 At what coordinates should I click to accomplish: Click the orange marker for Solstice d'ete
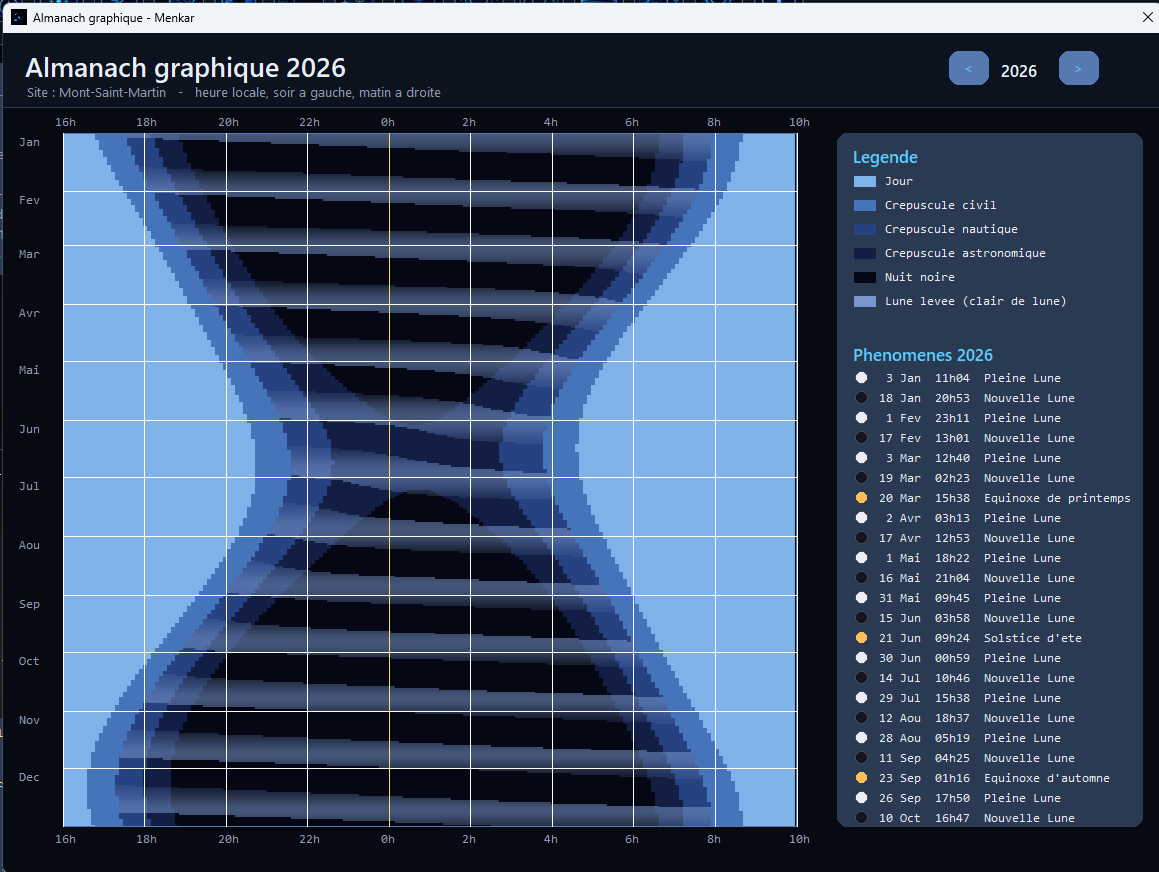(x=861, y=637)
